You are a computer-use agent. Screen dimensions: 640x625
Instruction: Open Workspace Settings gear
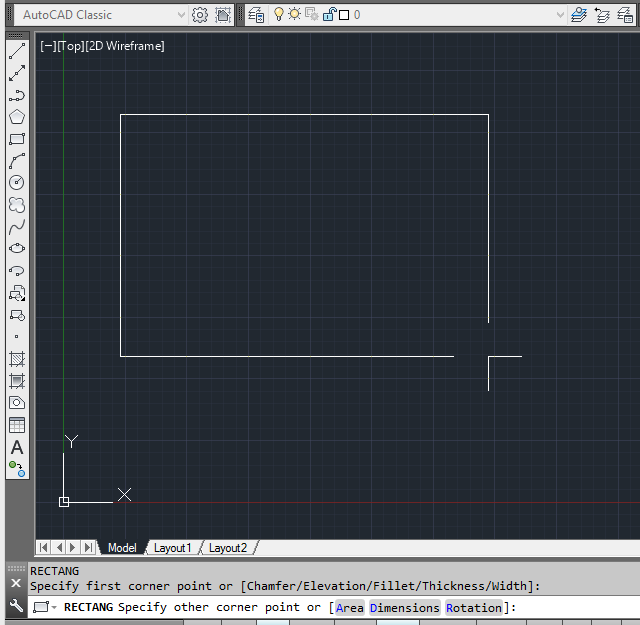[200, 15]
